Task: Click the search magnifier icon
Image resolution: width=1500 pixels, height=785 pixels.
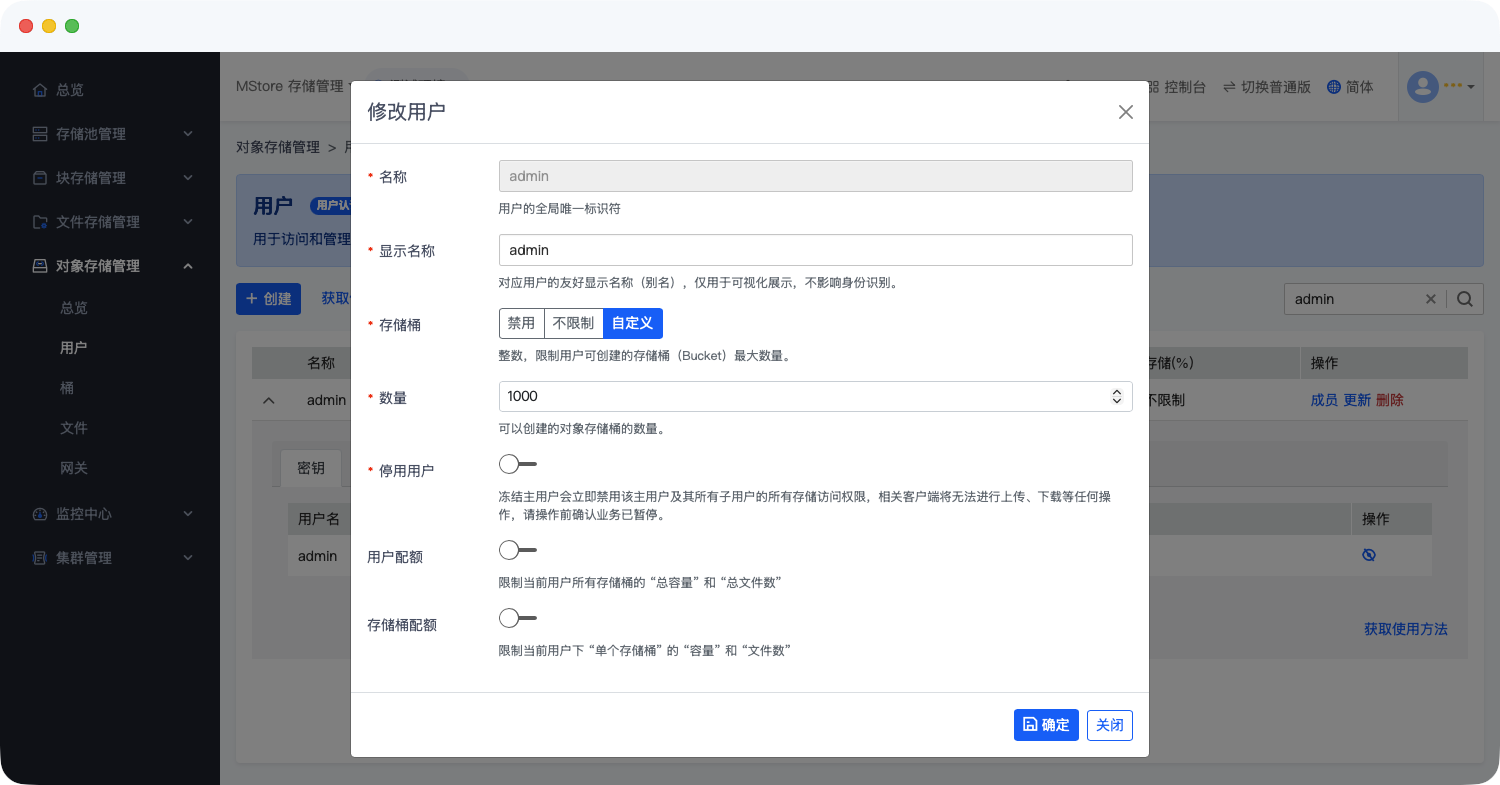Action: pos(1464,299)
